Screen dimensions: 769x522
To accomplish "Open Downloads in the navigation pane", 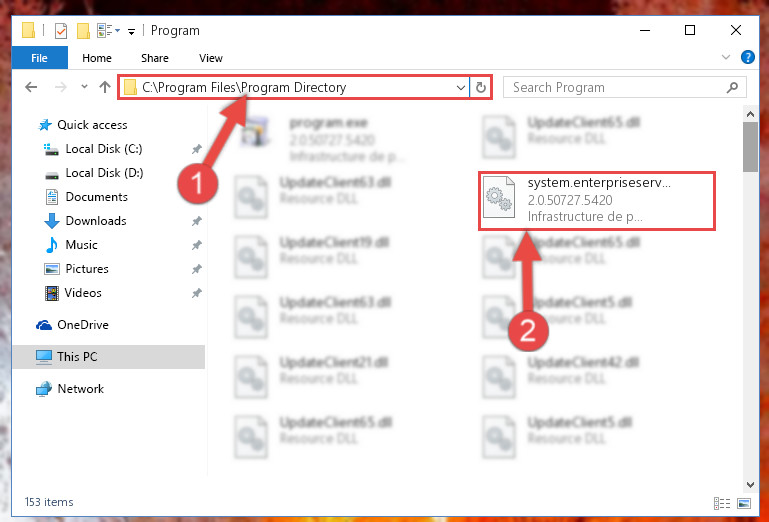I will tap(96, 221).
